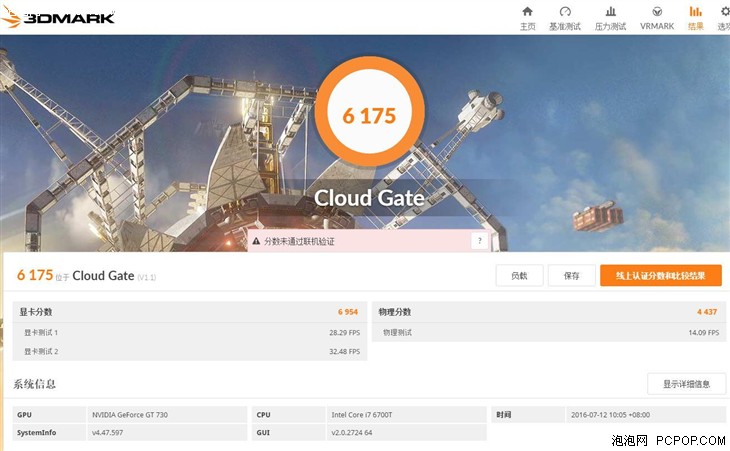Click the 物理分数 physics score header
Viewport: 730px width, 451px height.
pos(395,312)
